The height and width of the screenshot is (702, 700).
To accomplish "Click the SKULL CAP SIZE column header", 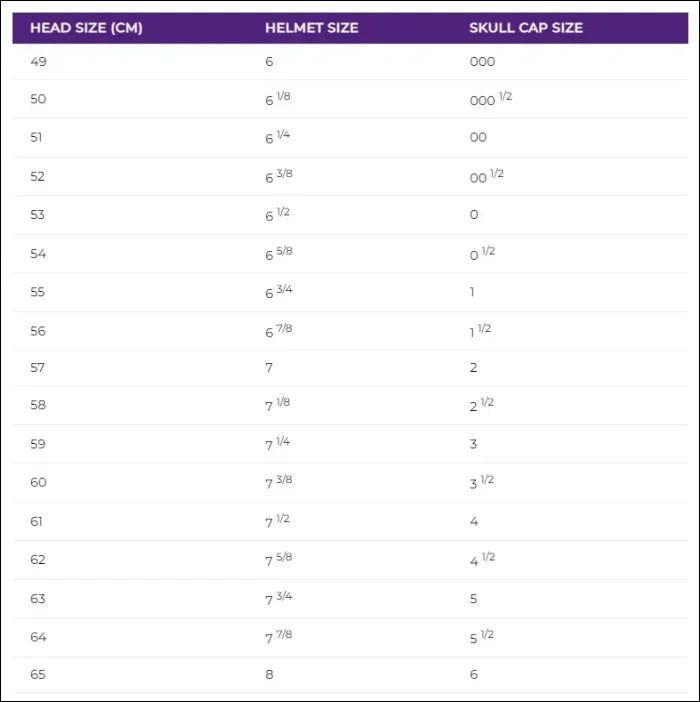I will coord(526,28).
